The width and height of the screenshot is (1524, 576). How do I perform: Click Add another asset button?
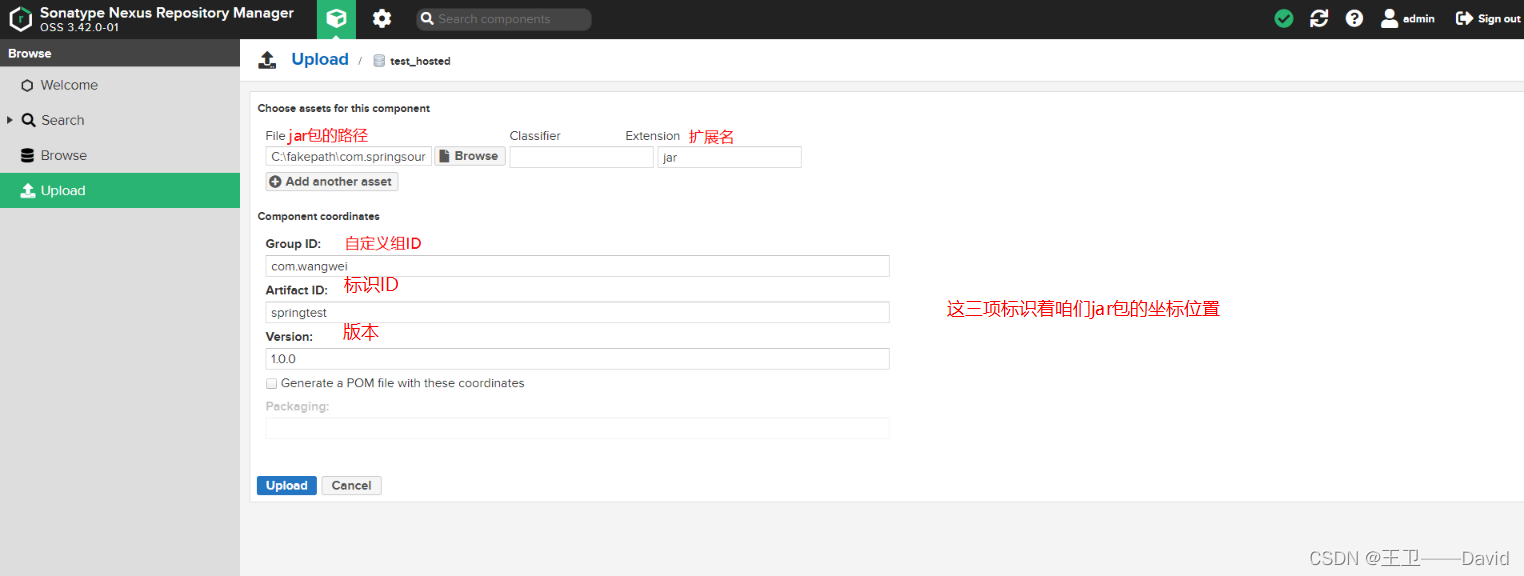click(x=332, y=182)
